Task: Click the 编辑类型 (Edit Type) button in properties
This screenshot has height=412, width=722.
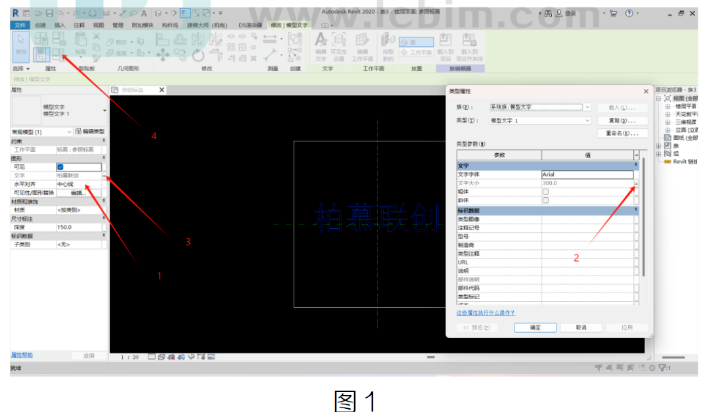Action: [x=90, y=132]
